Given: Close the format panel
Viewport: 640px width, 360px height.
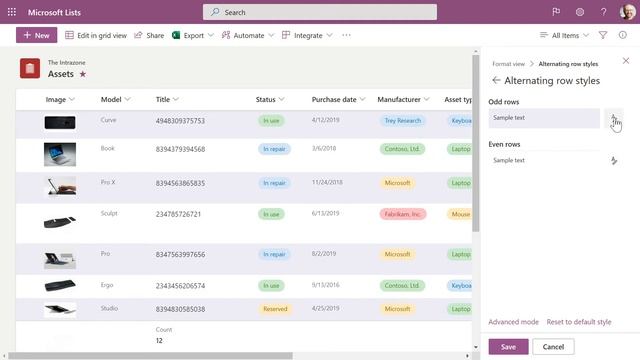Looking at the screenshot, I should pyautogui.click(x=626, y=61).
